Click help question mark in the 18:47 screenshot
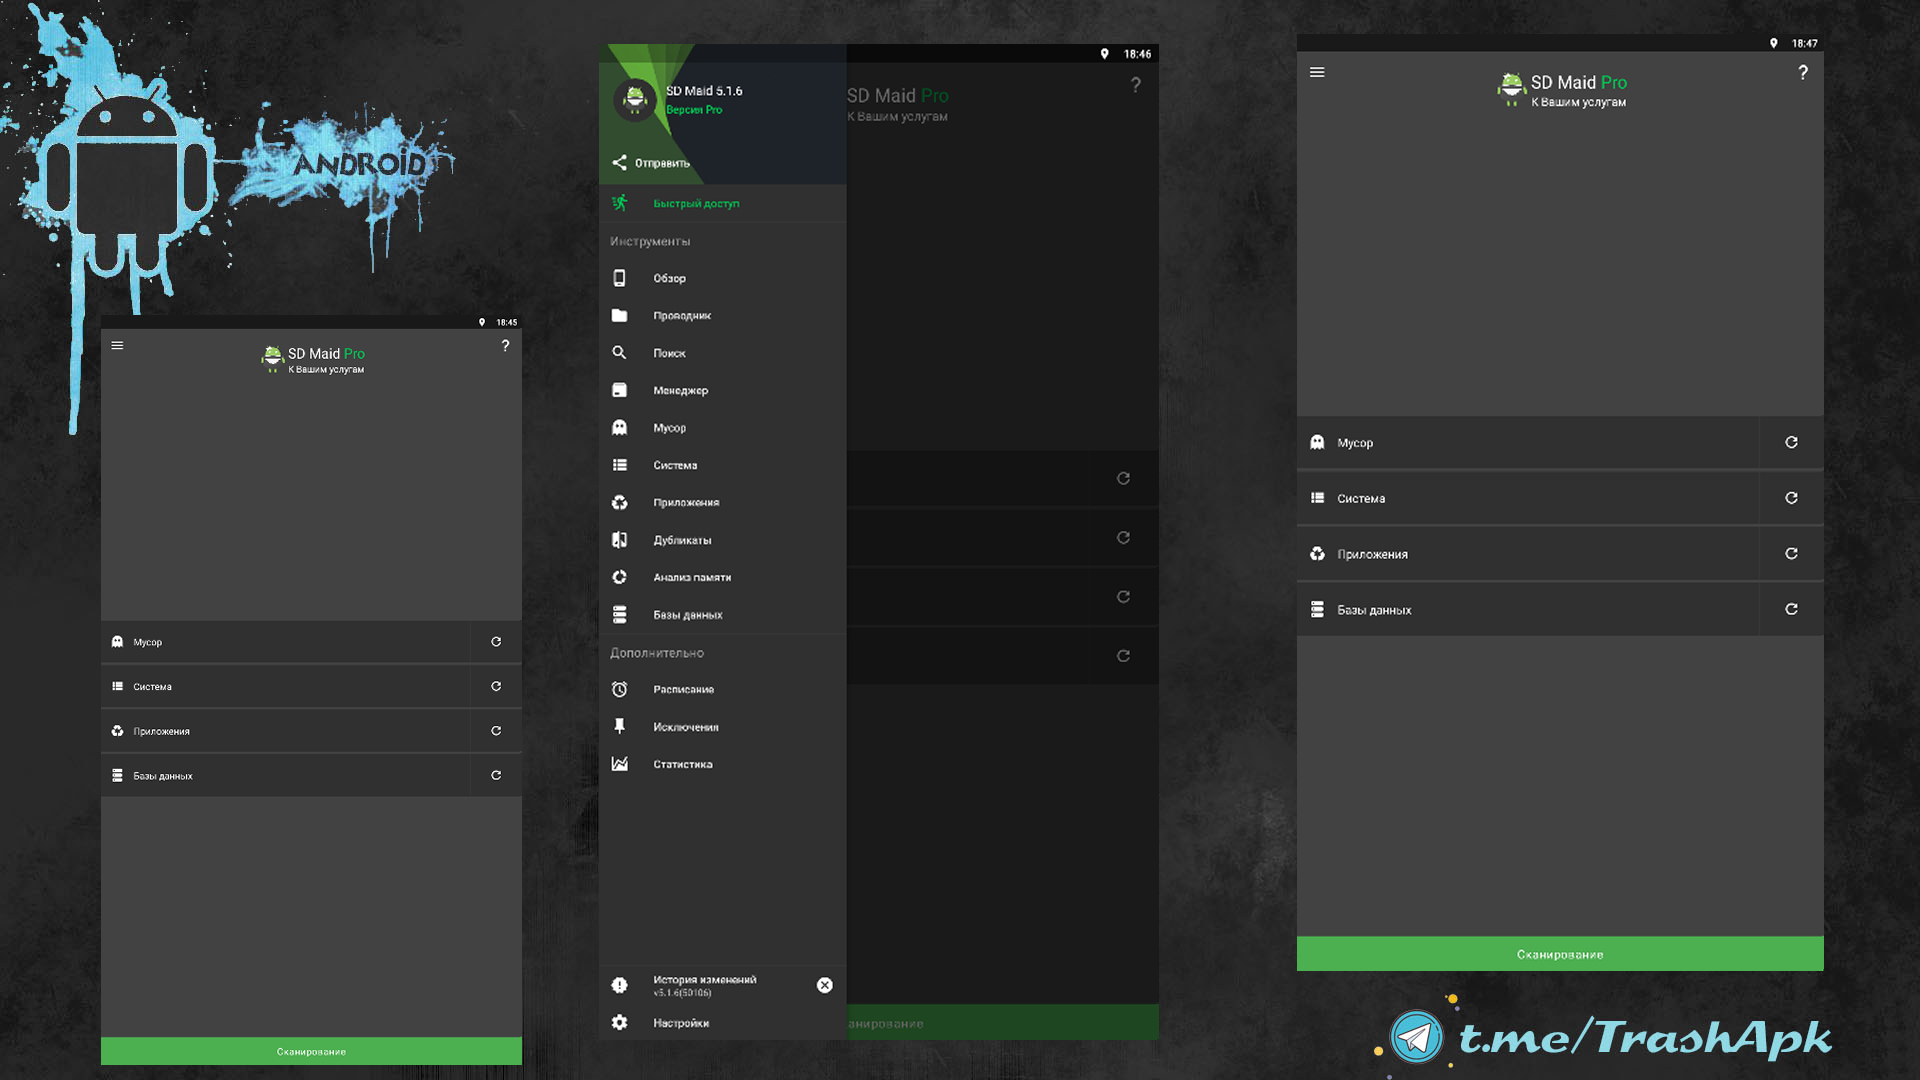 [1803, 72]
